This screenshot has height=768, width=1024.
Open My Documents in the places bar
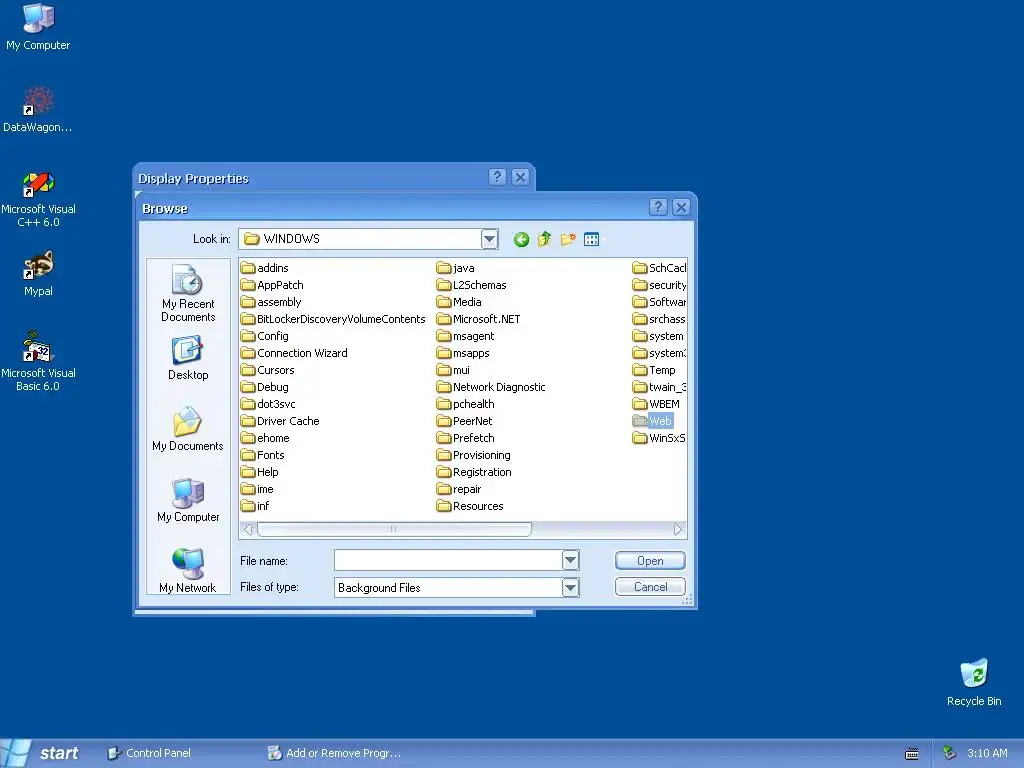coord(188,429)
